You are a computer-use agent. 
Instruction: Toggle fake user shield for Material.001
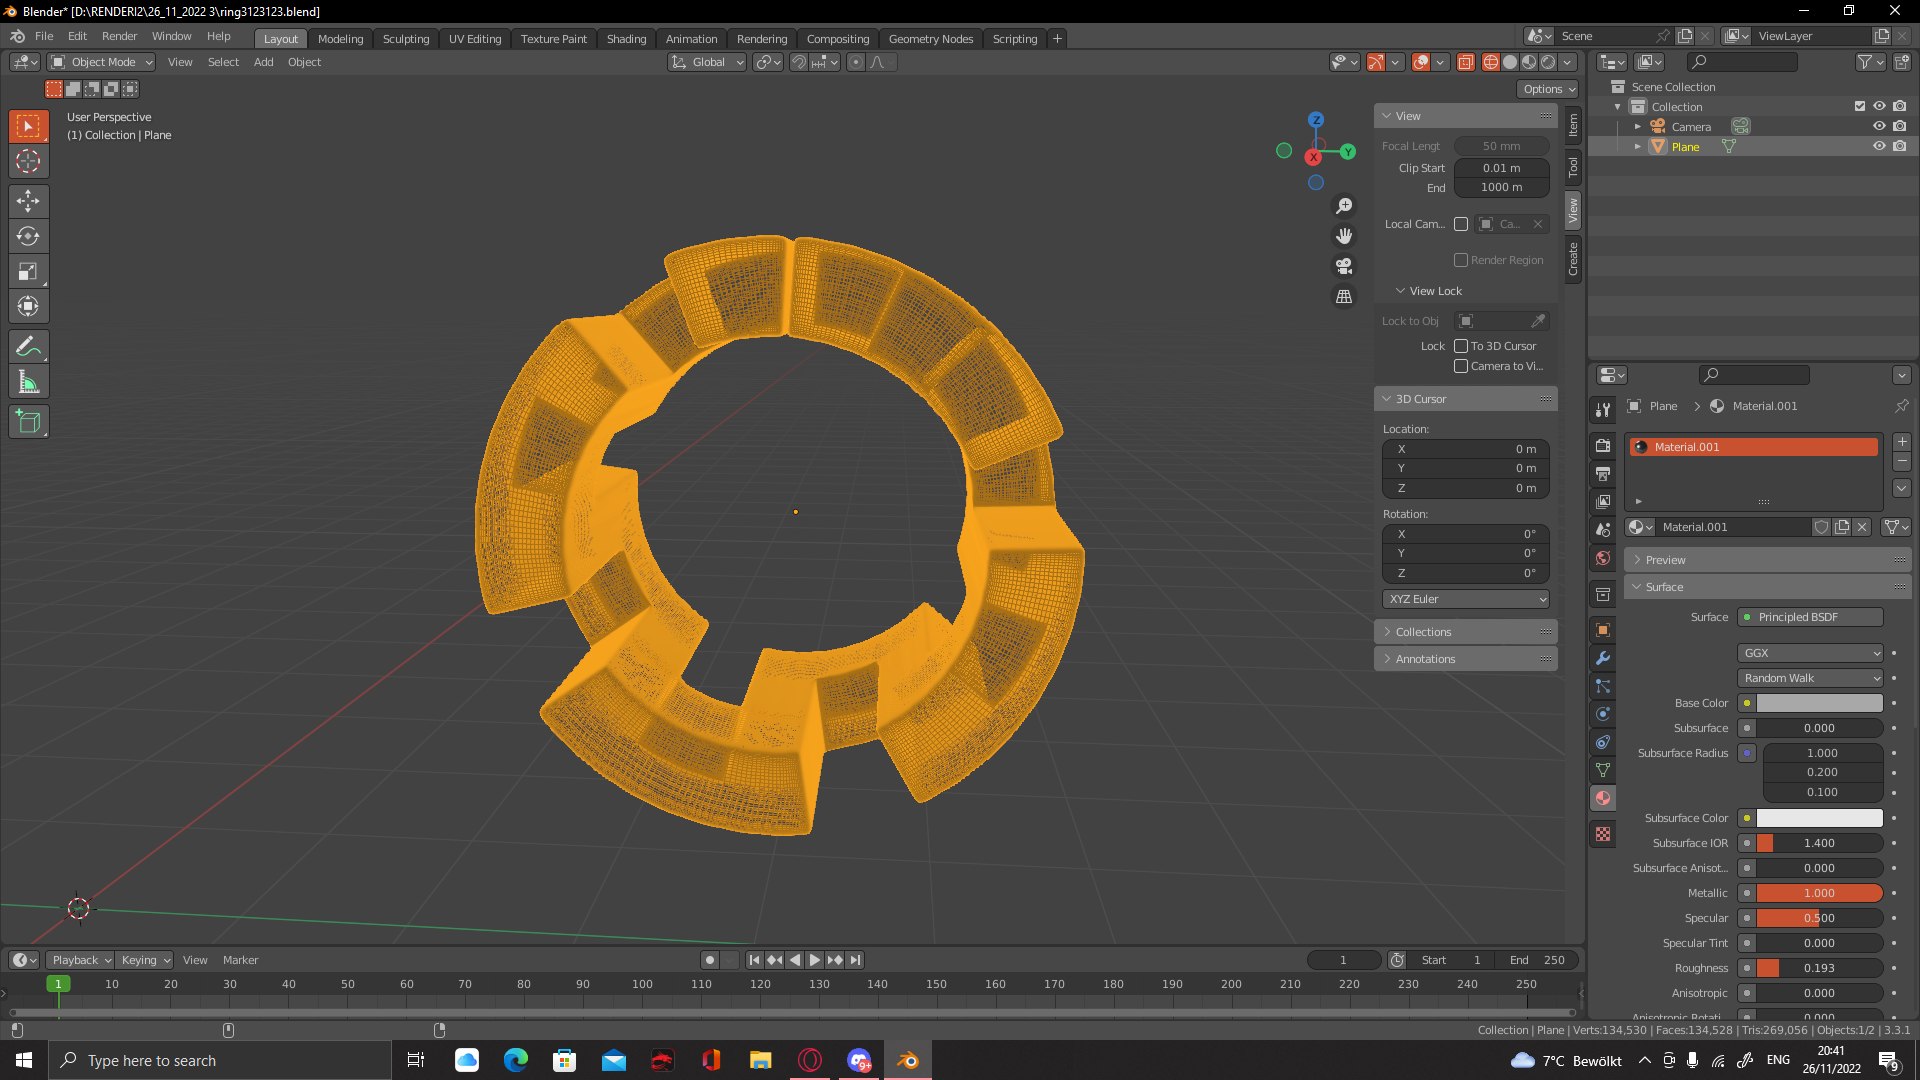tap(1822, 527)
